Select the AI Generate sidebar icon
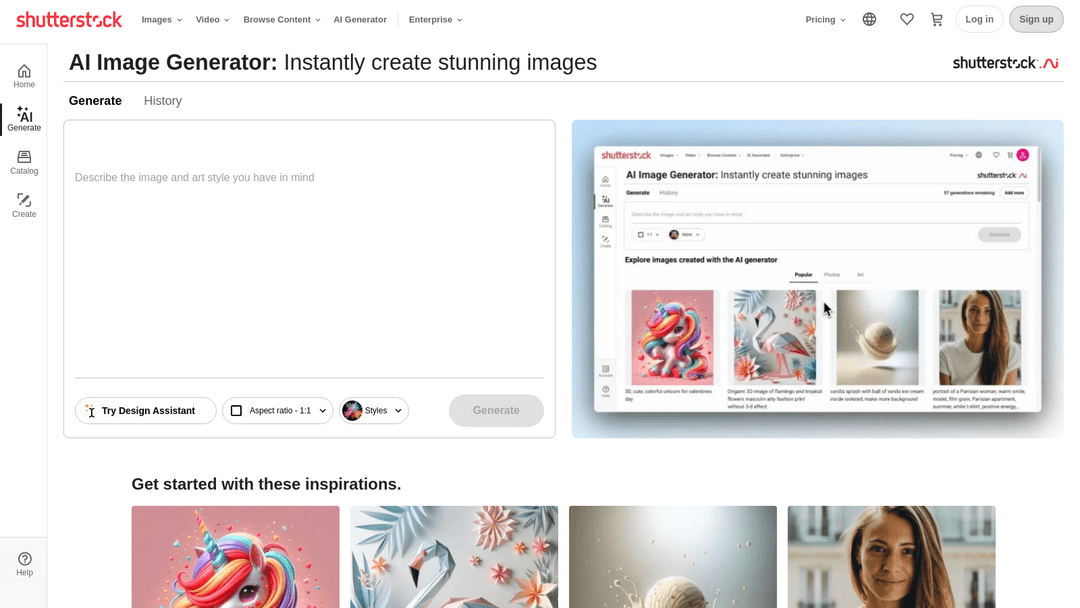The height and width of the screenshot is (608, 1080). (x=24, y=119)
